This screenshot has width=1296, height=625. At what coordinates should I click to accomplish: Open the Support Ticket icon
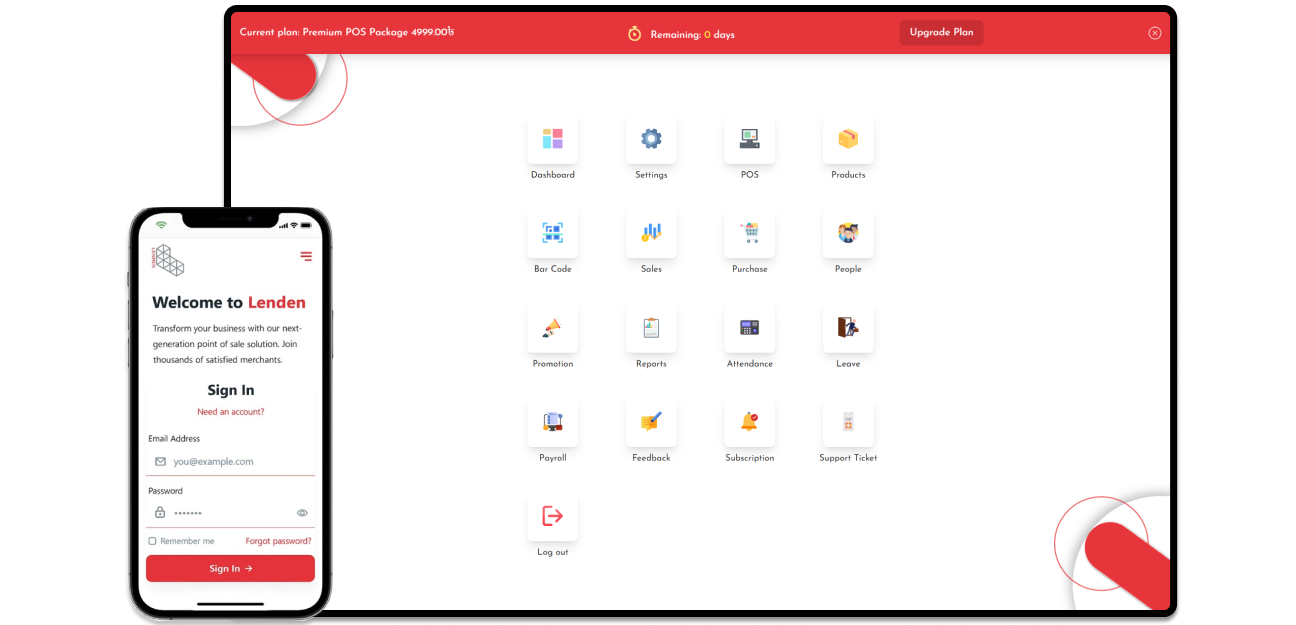(x=848, y=422)
